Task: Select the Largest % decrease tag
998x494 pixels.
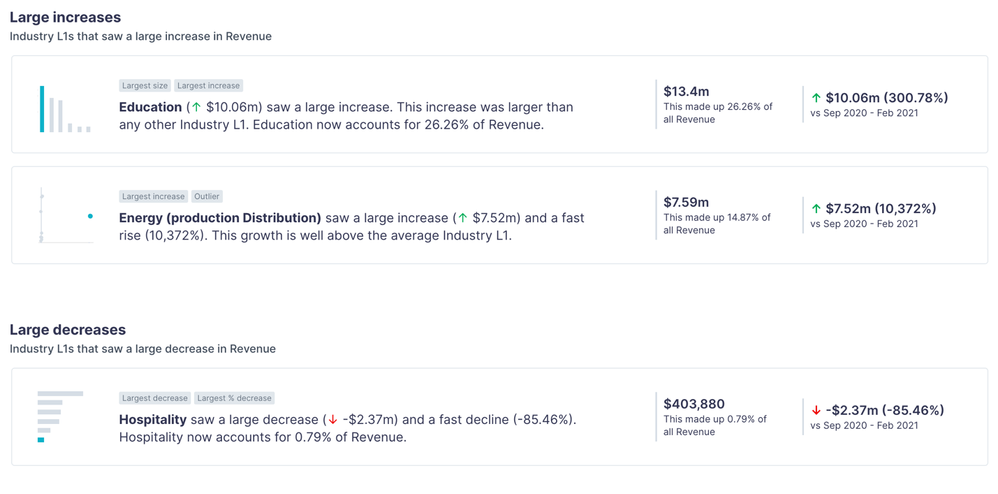Action: (x=233, y=398)
